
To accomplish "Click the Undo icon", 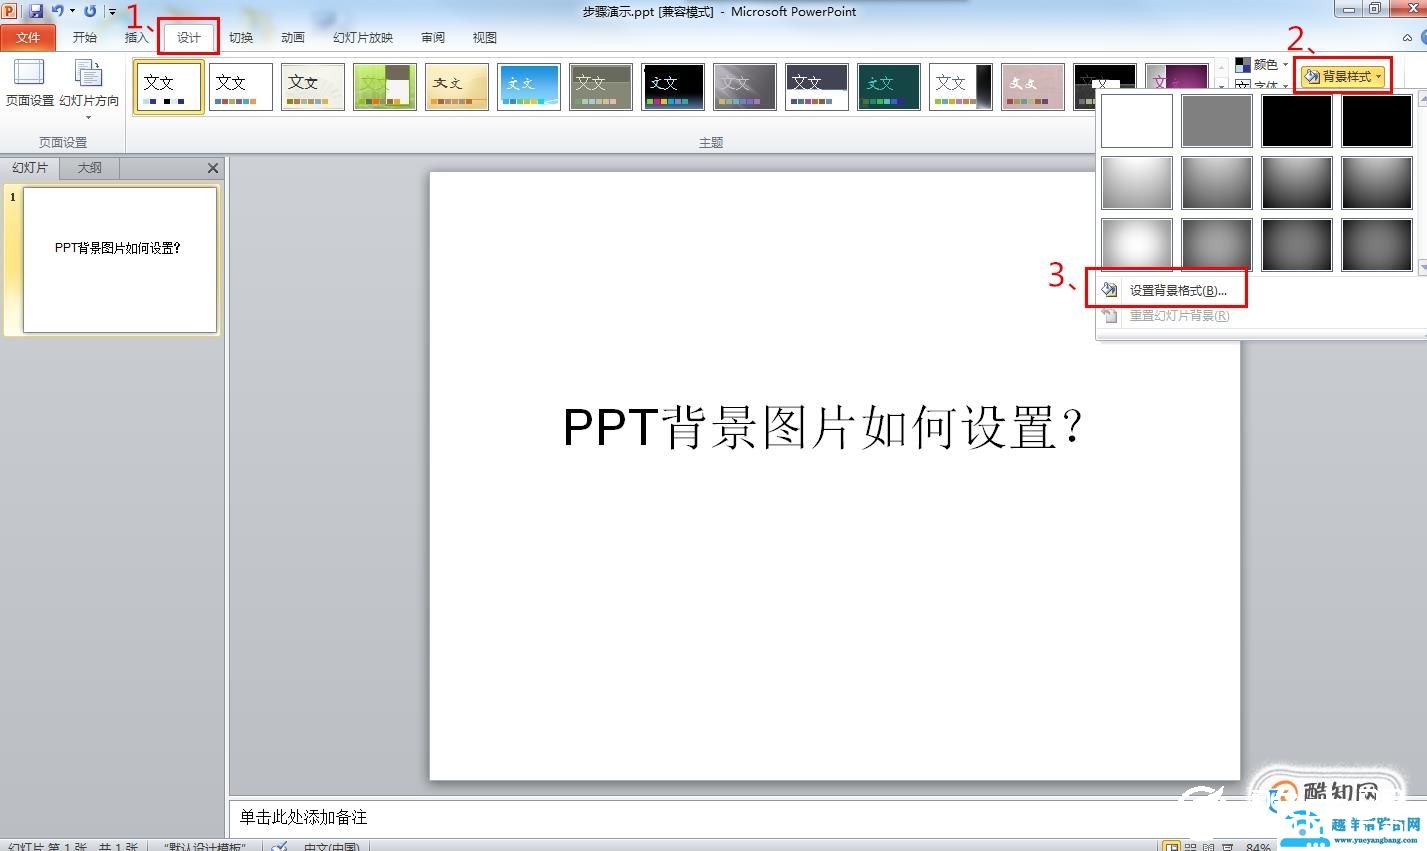I will tap(60, 10).
